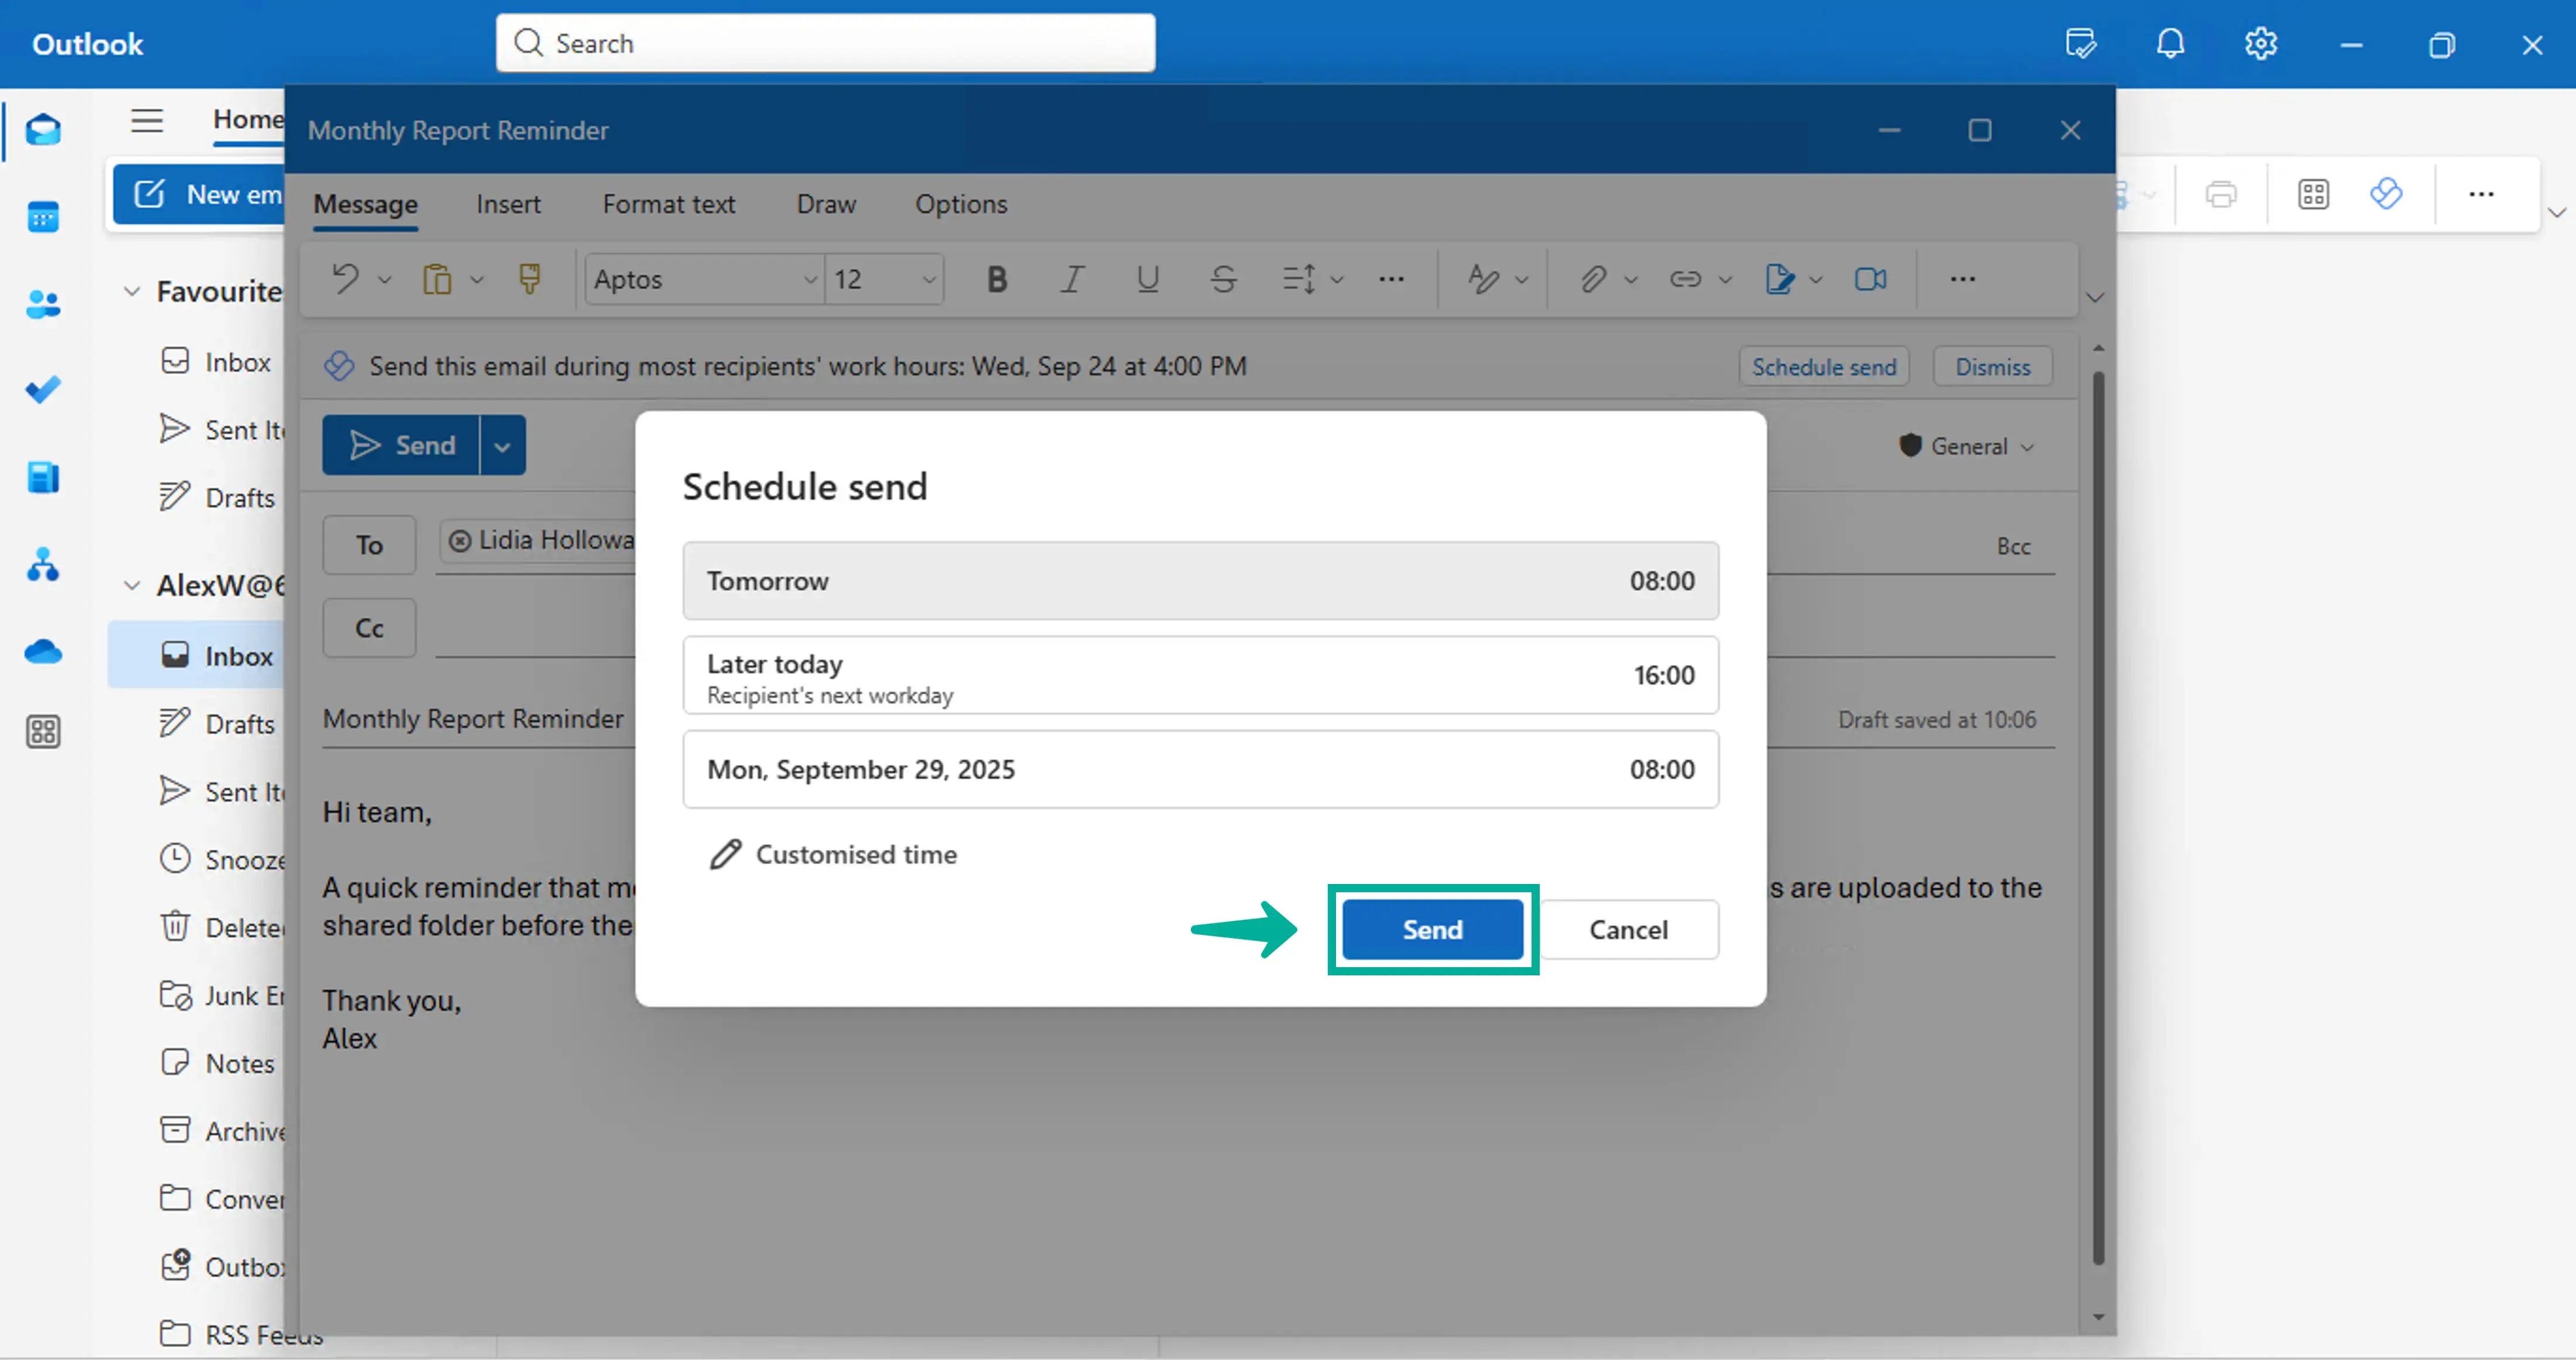Open the Draw ribbon tab
Screen dimensions: 2576x1360
[x=826, y=204]
